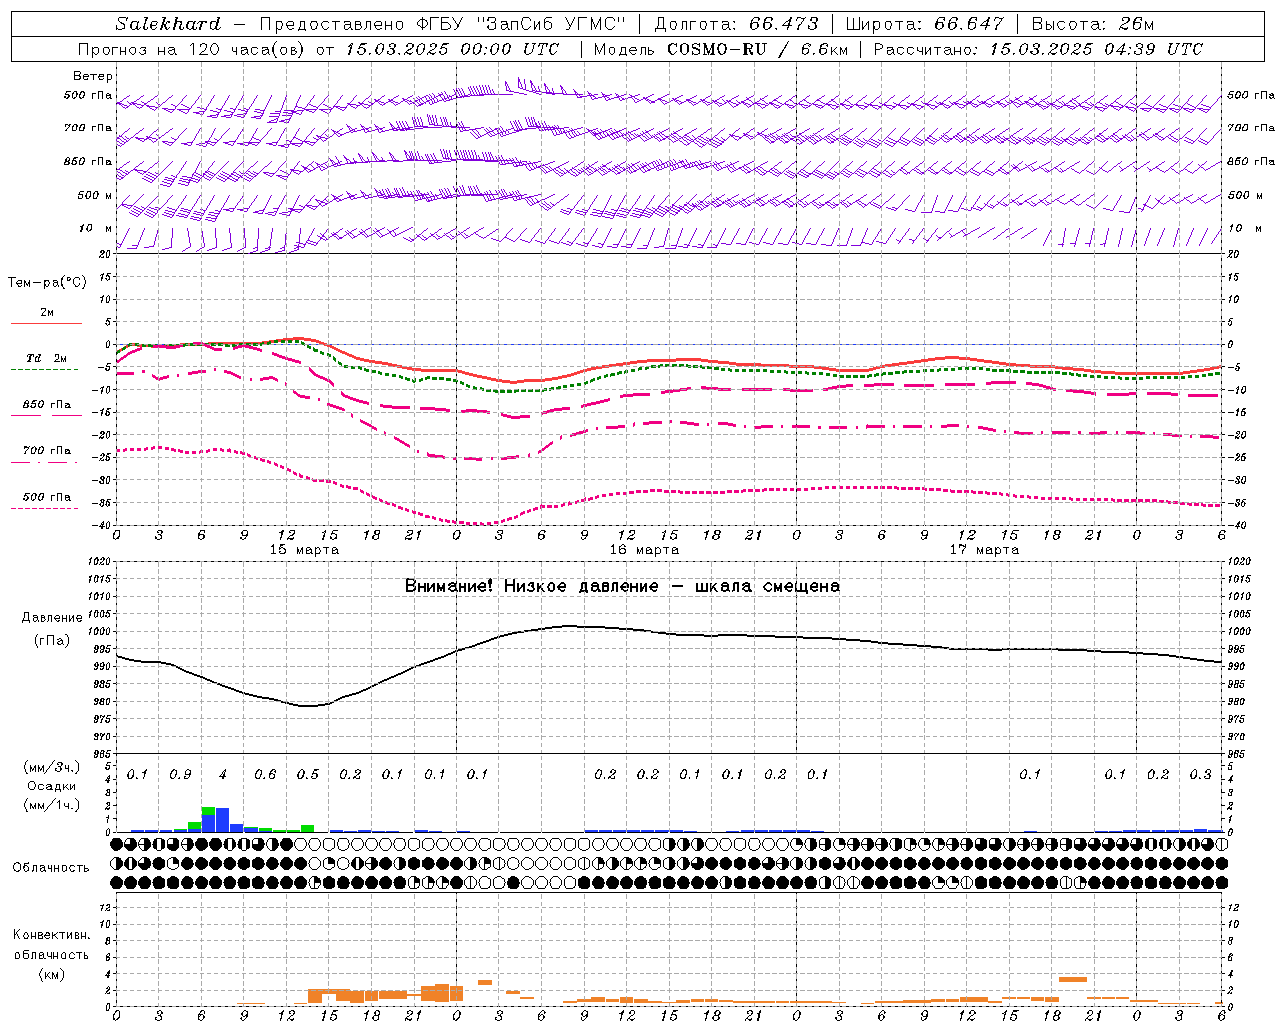The image size is (1280, 1024).
Task: Click the "850 гПа" temperature legend entry
Action: (x=47, y=405)
